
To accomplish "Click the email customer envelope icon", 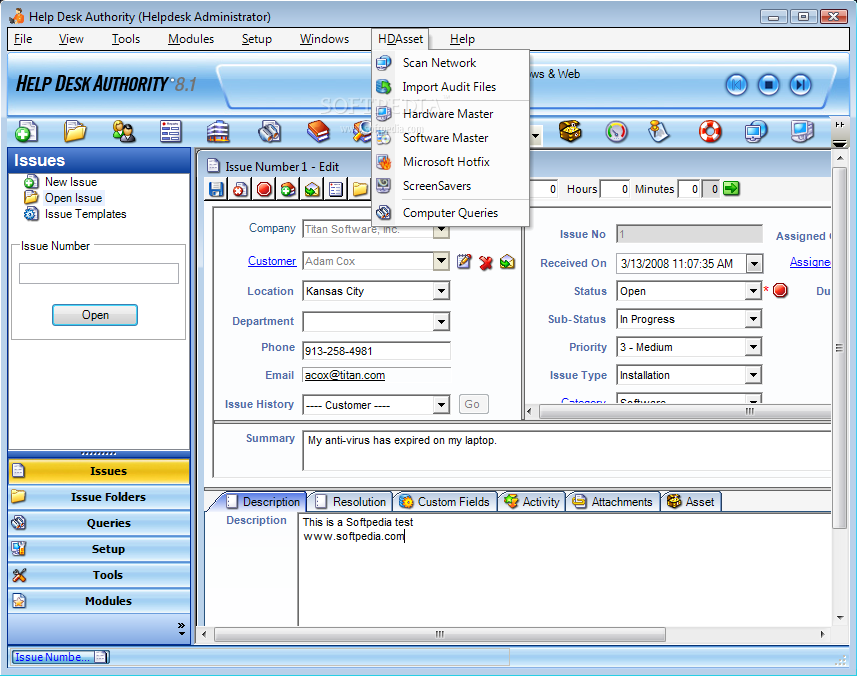I will click(507, 262).
